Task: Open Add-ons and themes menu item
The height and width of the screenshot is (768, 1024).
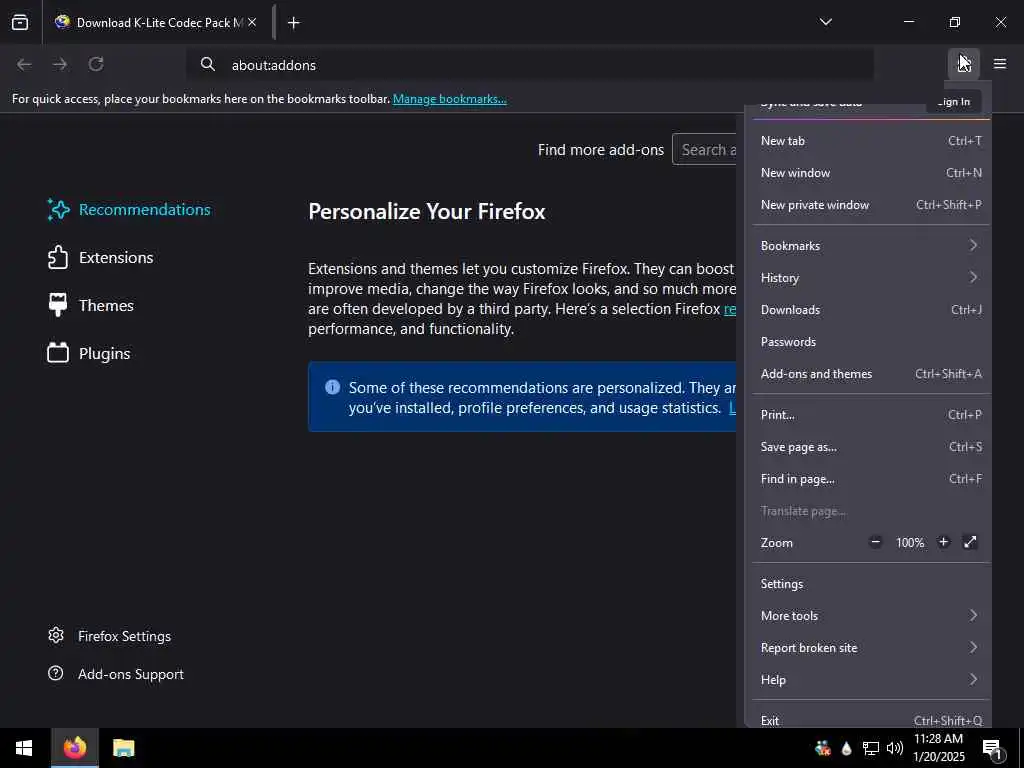Action: coord(871,374)
